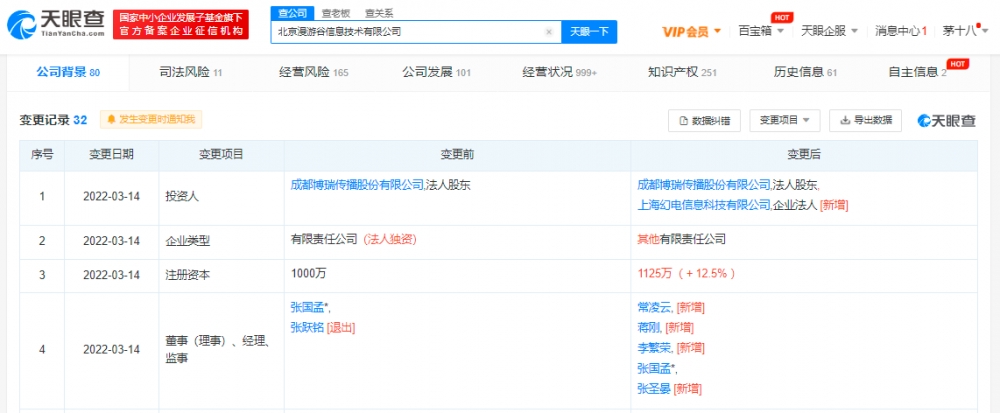Open the 常凌云 person link

tap(654, 307)
